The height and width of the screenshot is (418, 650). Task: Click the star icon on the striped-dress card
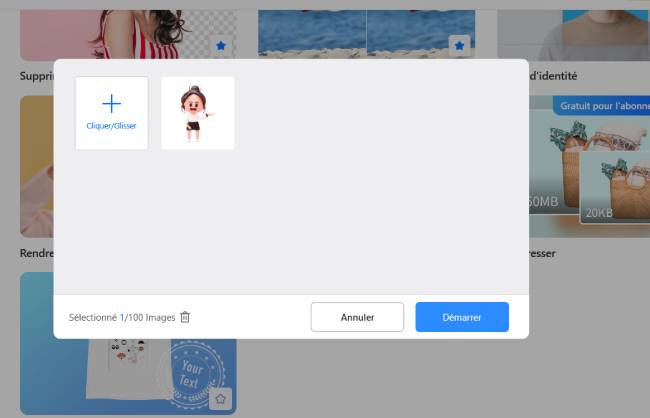221,46
